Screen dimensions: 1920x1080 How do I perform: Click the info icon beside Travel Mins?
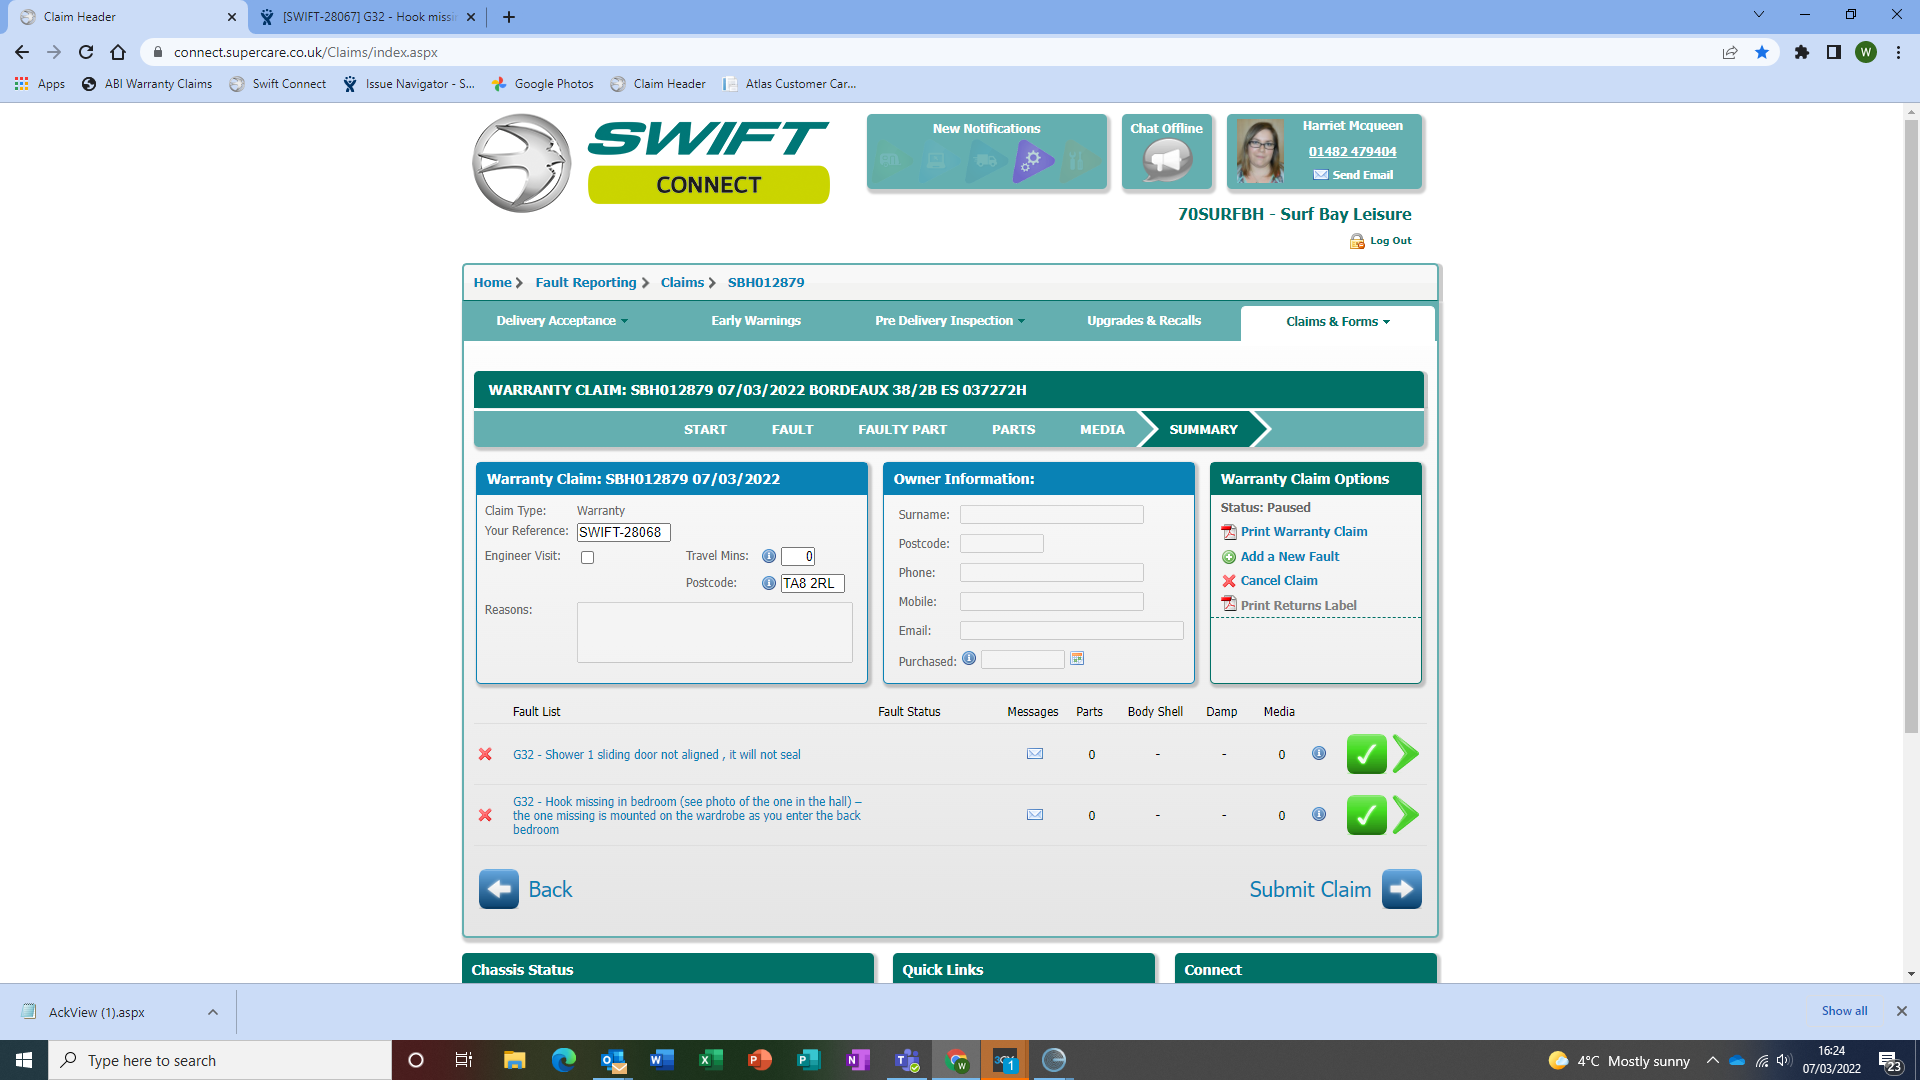click(768, 556)
